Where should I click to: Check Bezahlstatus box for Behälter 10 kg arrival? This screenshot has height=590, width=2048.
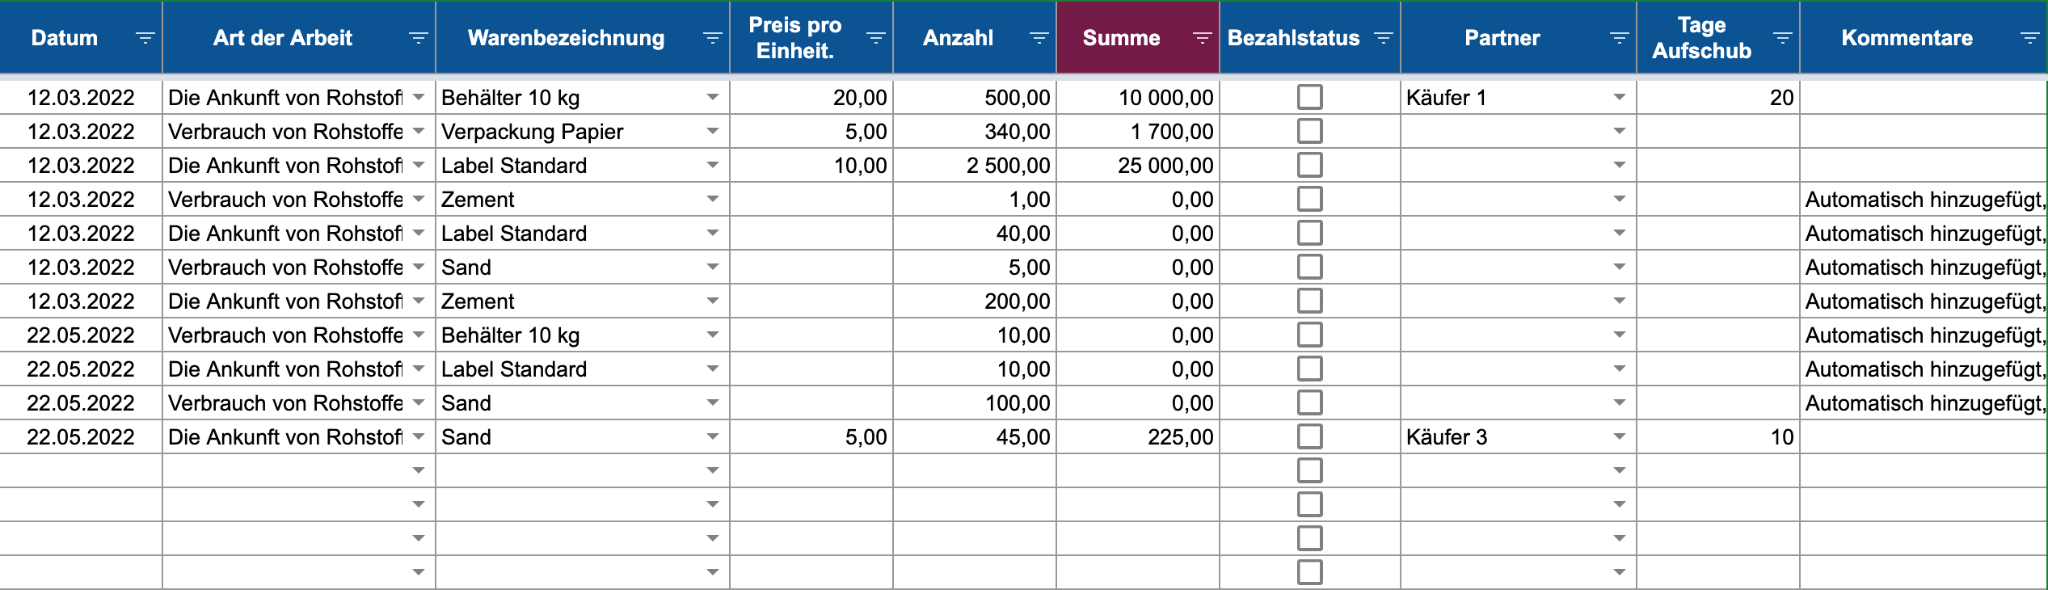(1309, 97)
